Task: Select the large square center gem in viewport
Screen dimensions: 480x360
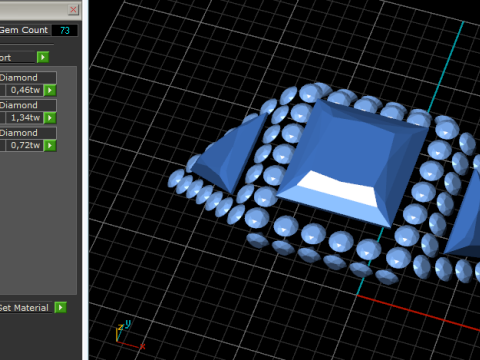Action: pos(353,162)
